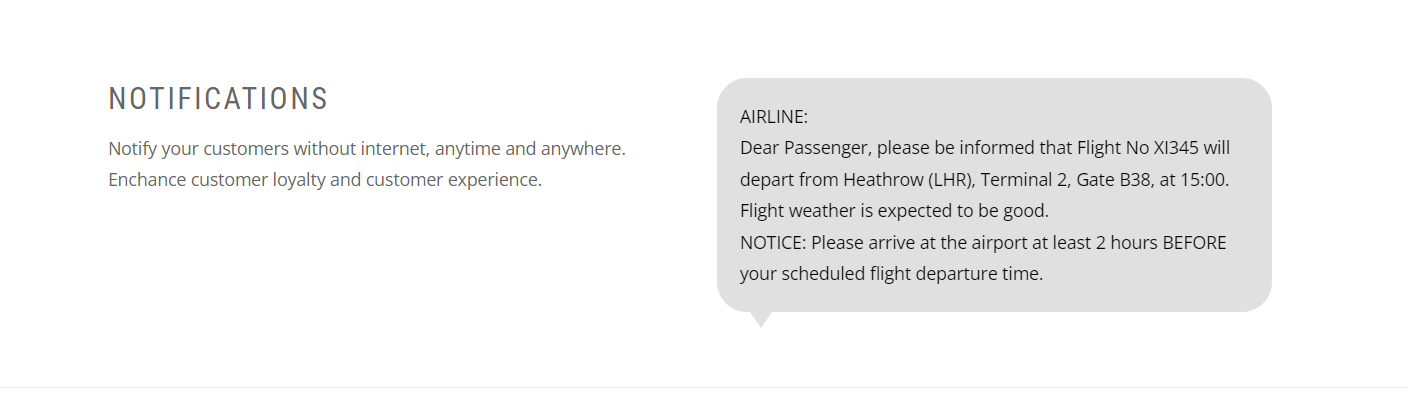1408x411 pixels.
Task: Click 'your scheduled flight departure time' line
Action: click(x=891, y=273)
